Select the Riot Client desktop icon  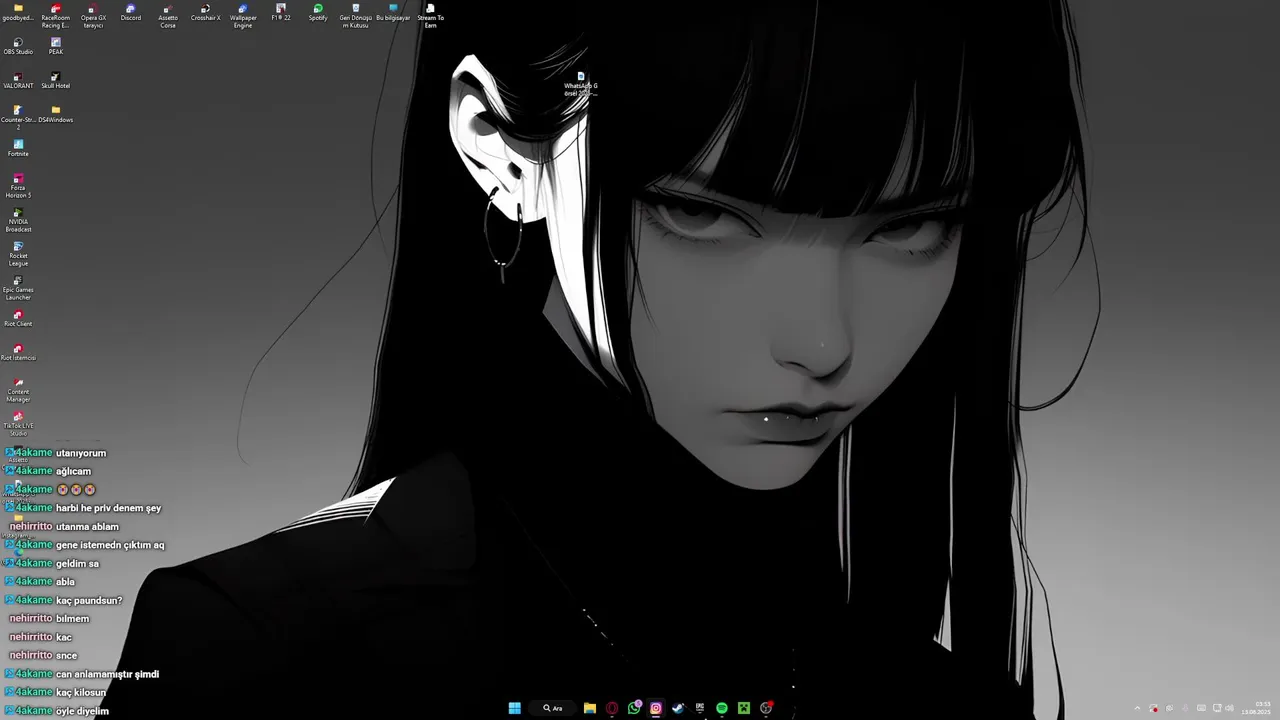tap(18, 318)
